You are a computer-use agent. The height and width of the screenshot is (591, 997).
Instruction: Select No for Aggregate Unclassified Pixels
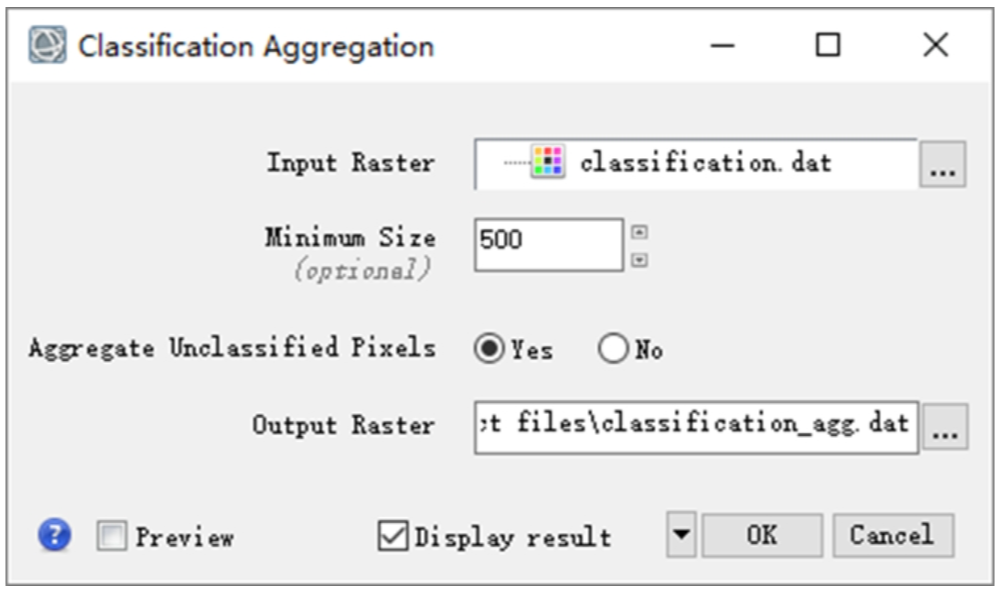[612, 350]
